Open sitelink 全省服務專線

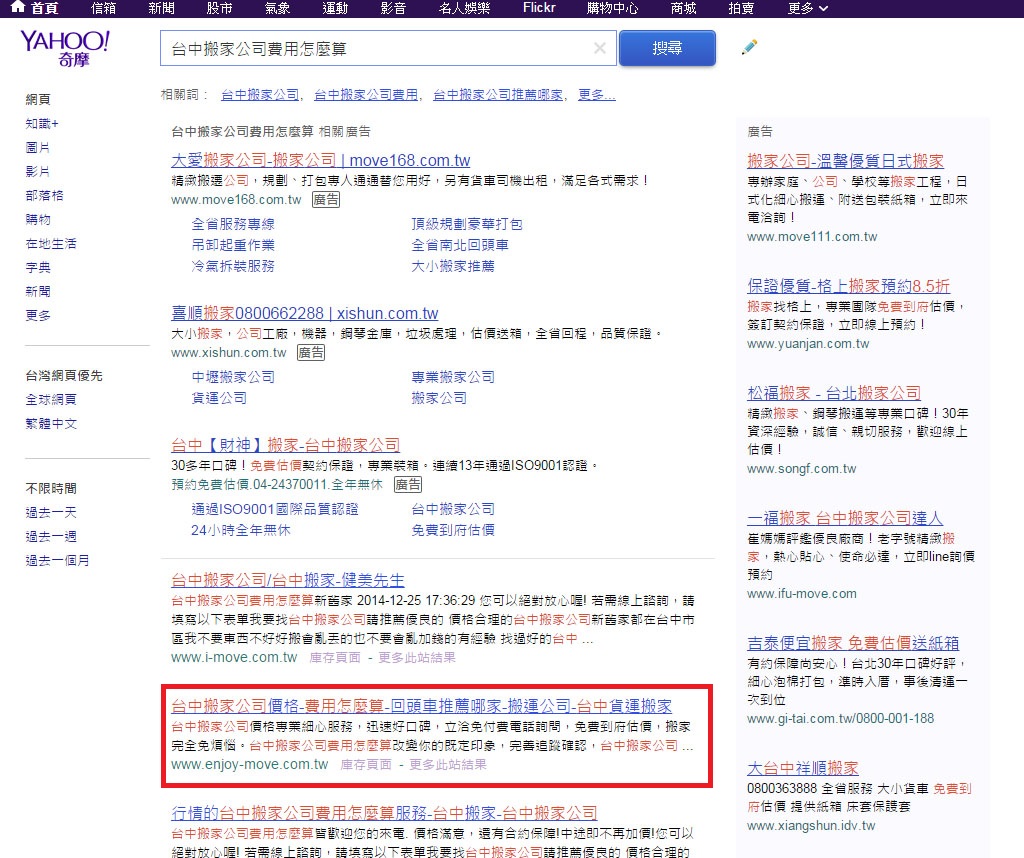pos(233,224)
